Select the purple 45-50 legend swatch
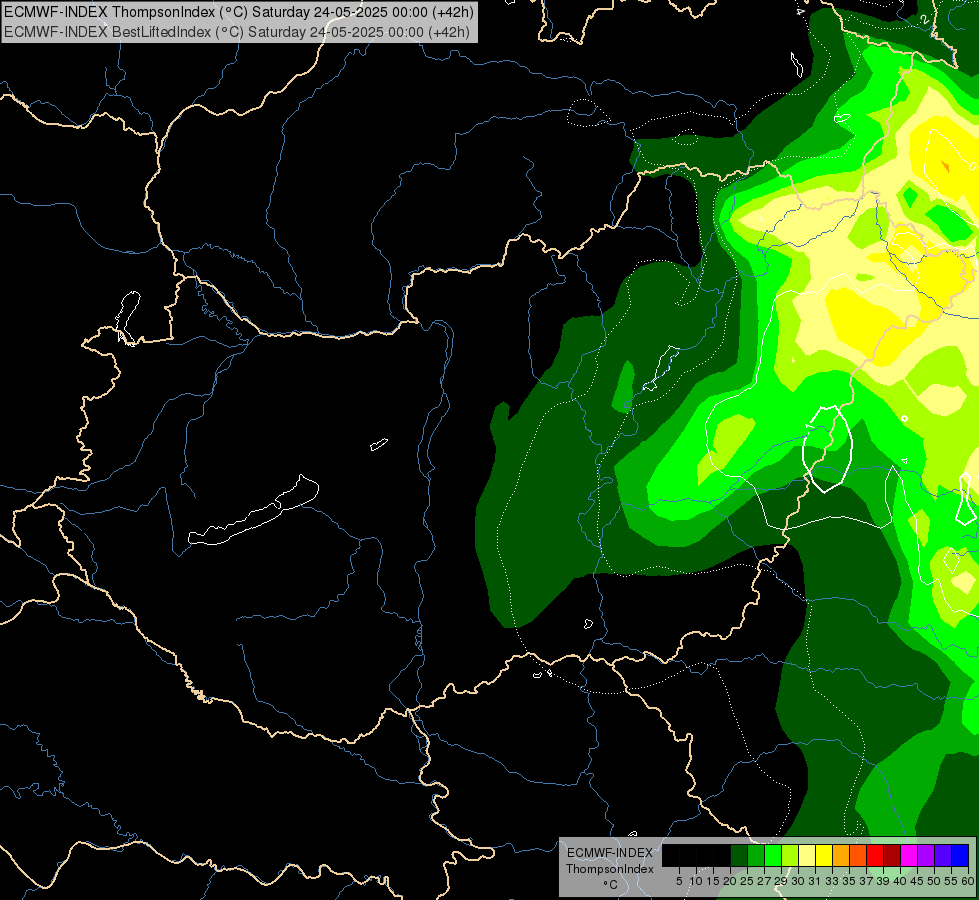The image size is (979, 900). [x=927, y=855]
